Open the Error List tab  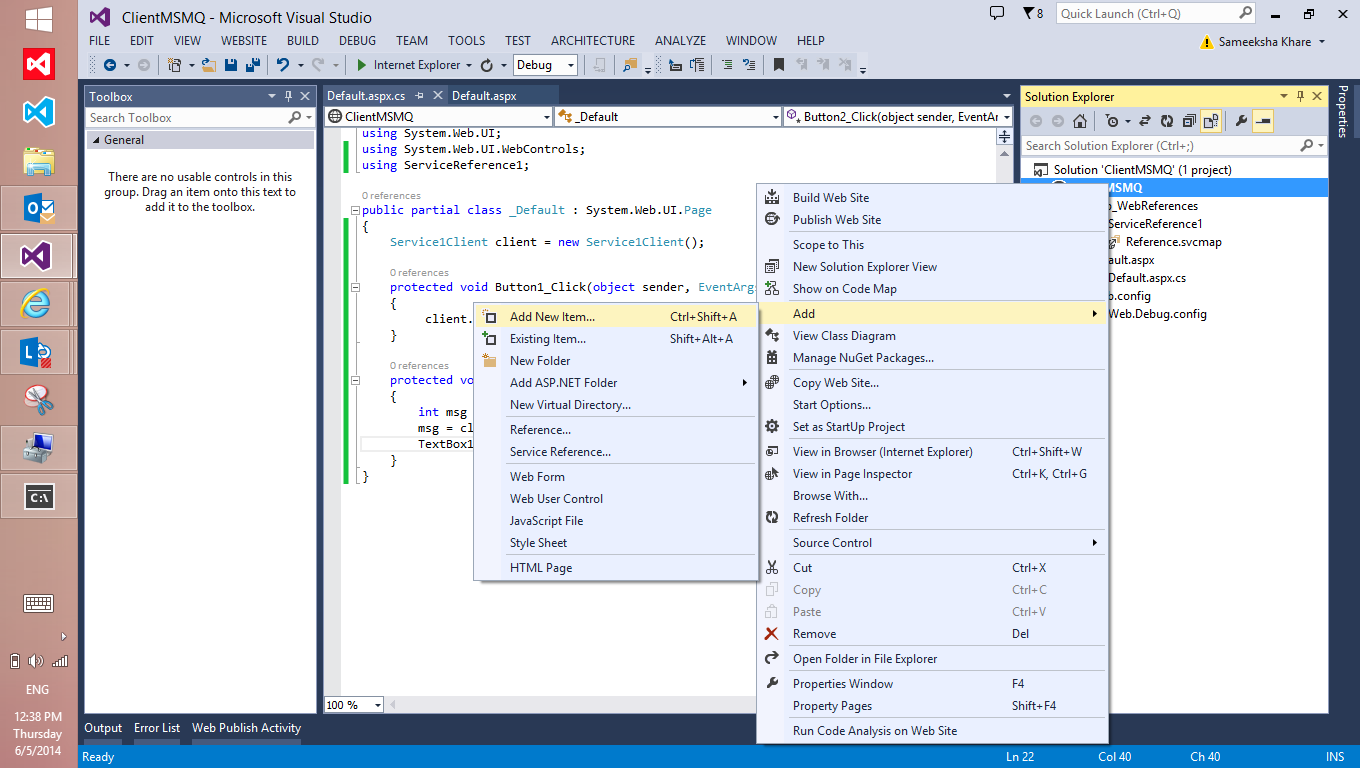click(157, 728)
